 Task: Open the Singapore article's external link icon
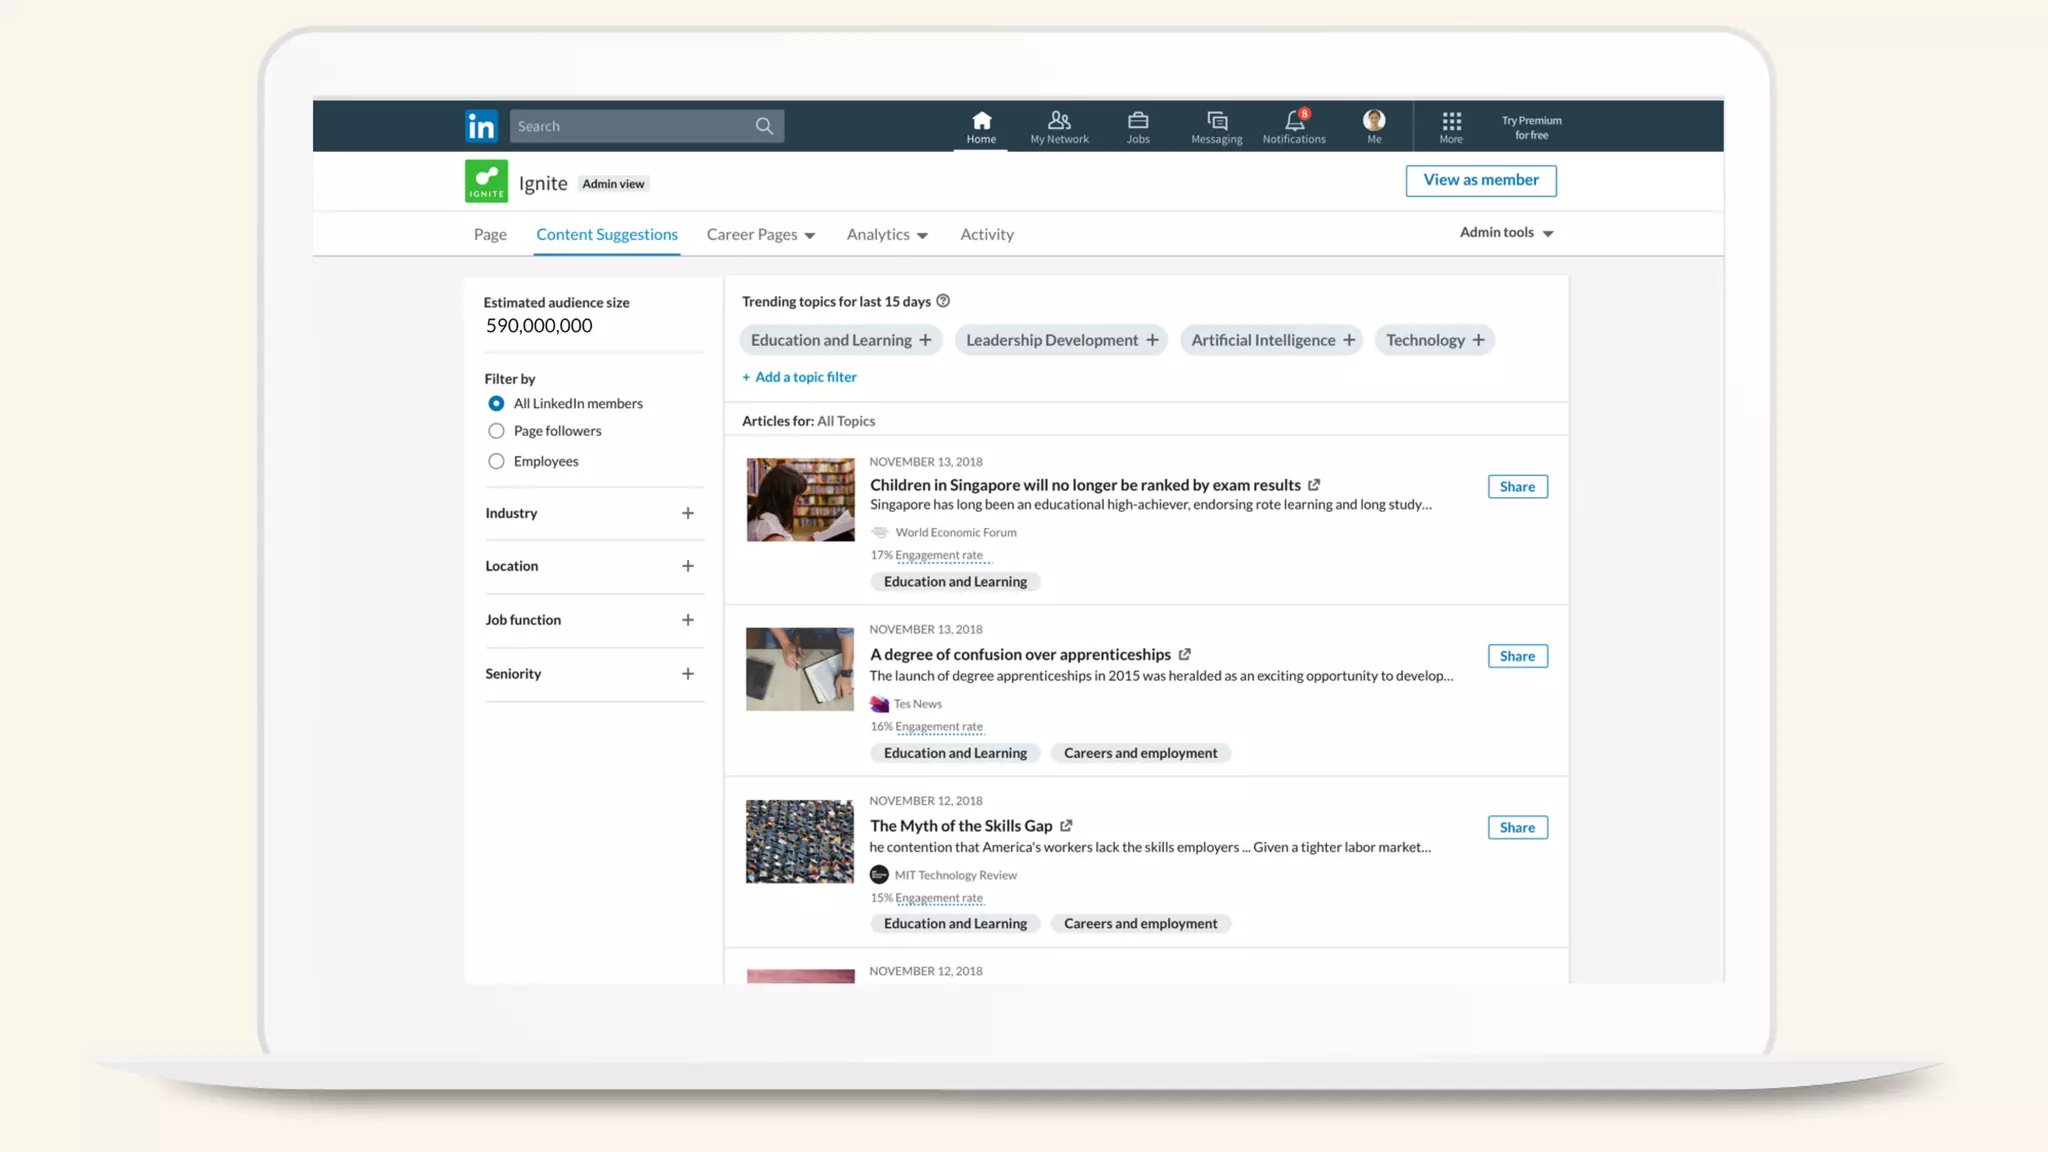1314,485
